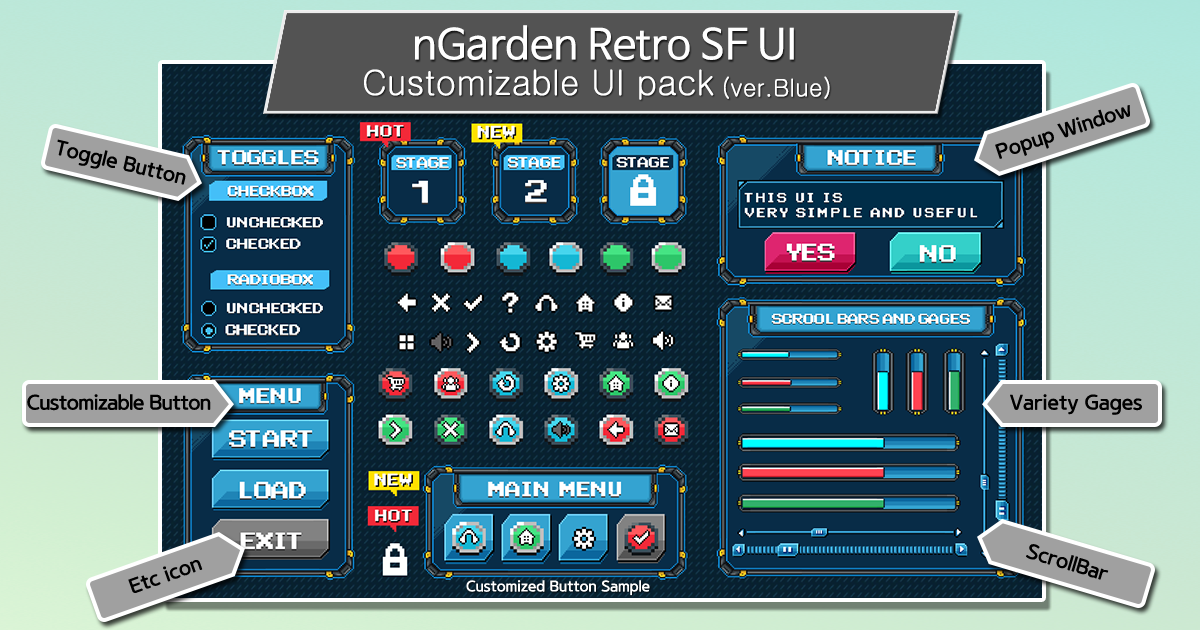
Task: Click the gear button in Main Menu panel
Action: tap(583, 538)
